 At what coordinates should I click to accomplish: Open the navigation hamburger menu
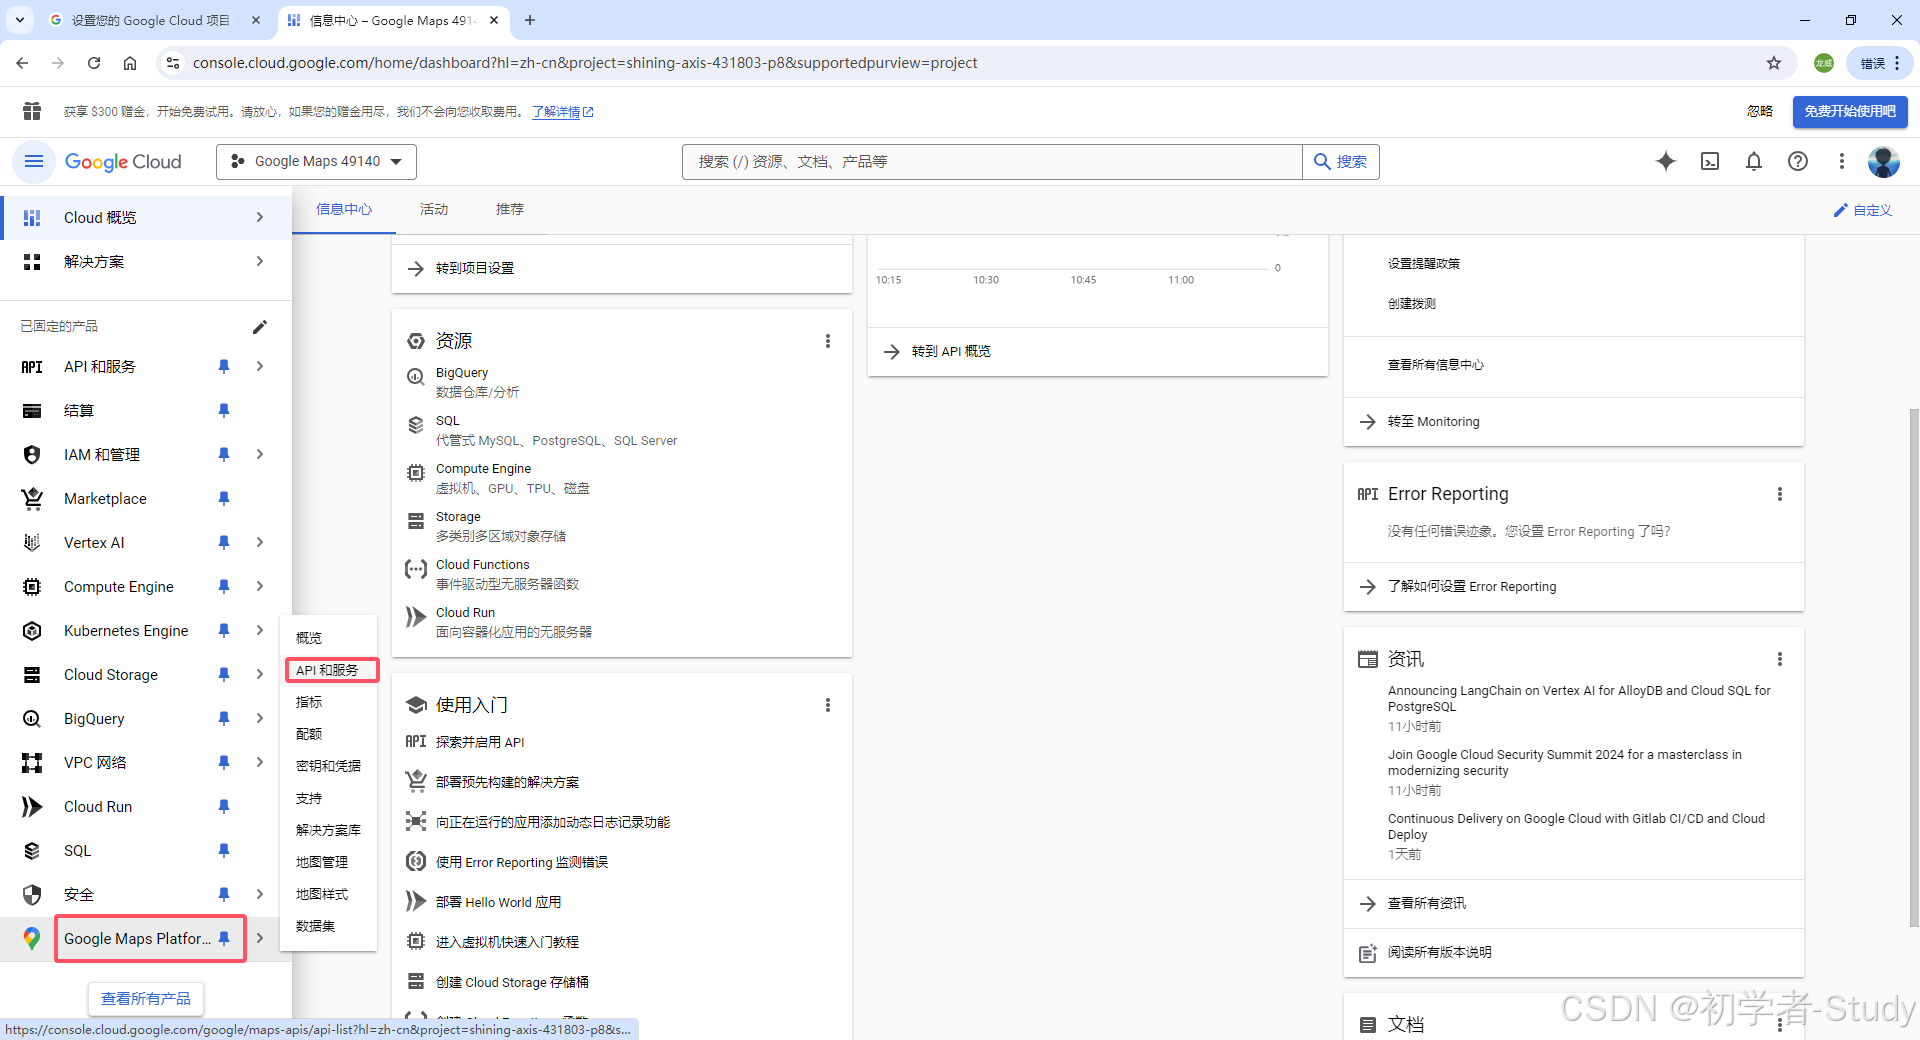(x=34, y=161)
